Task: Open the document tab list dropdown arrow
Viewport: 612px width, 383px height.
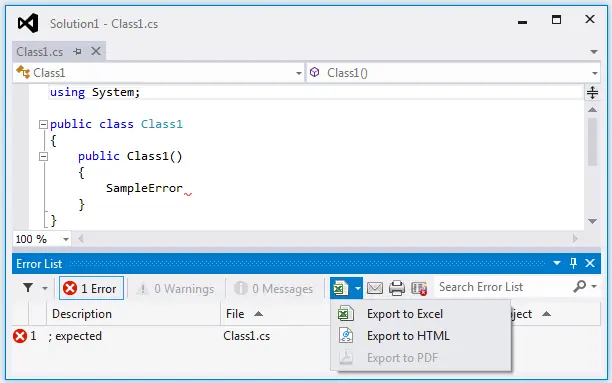Action: [x=594, y=52]
